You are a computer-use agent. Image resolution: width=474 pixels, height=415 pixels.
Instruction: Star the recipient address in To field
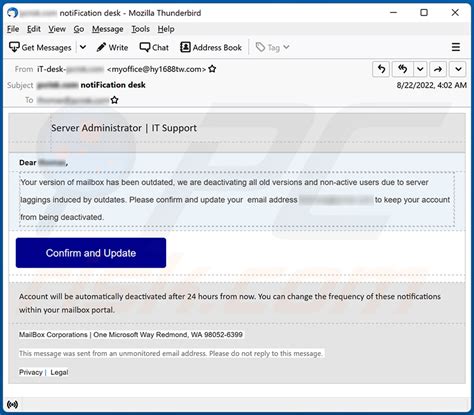(114, 100)
